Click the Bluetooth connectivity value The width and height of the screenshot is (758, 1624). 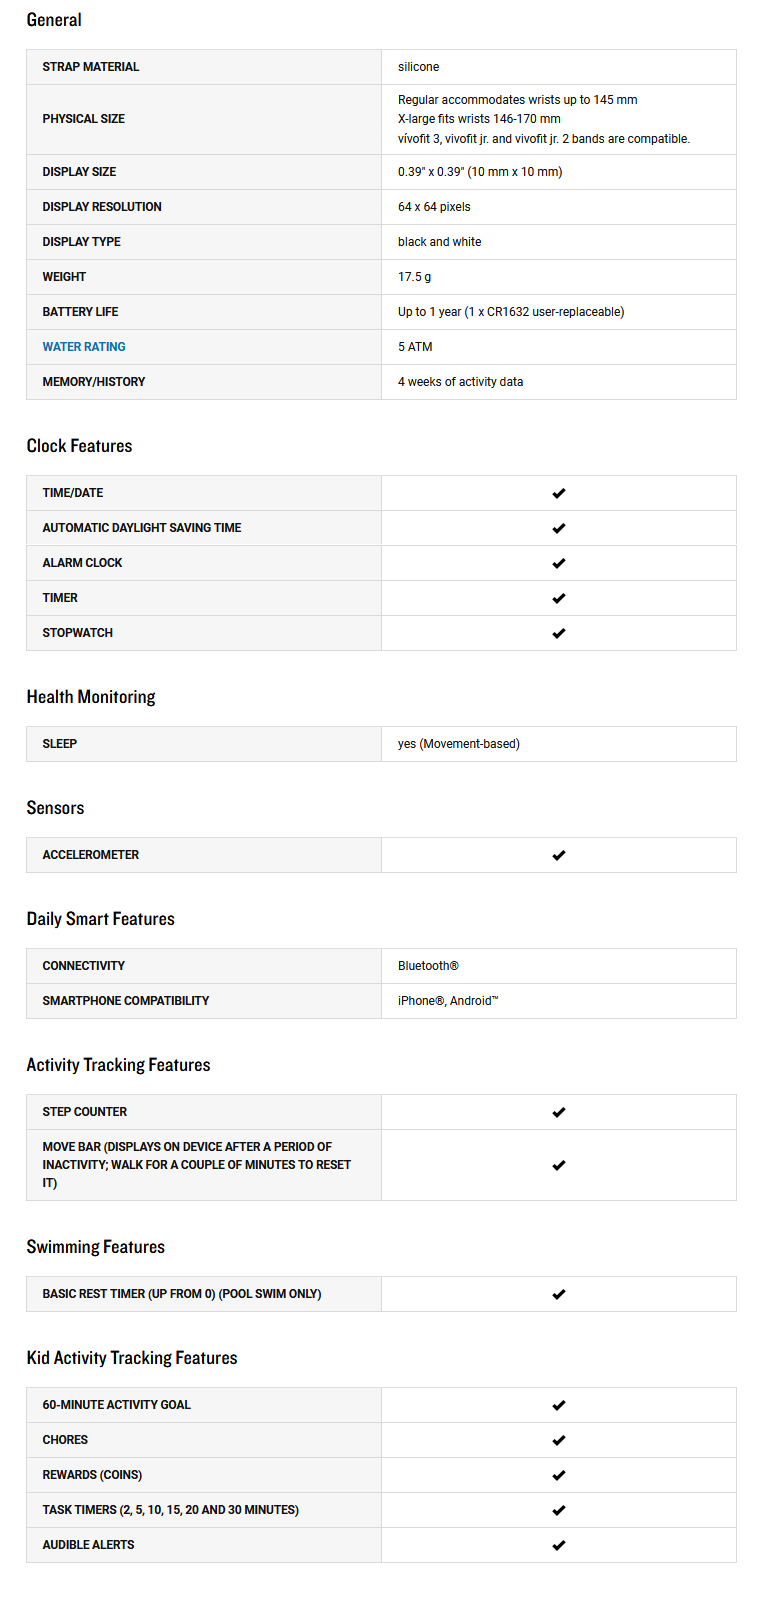click(x=428, y=966)
